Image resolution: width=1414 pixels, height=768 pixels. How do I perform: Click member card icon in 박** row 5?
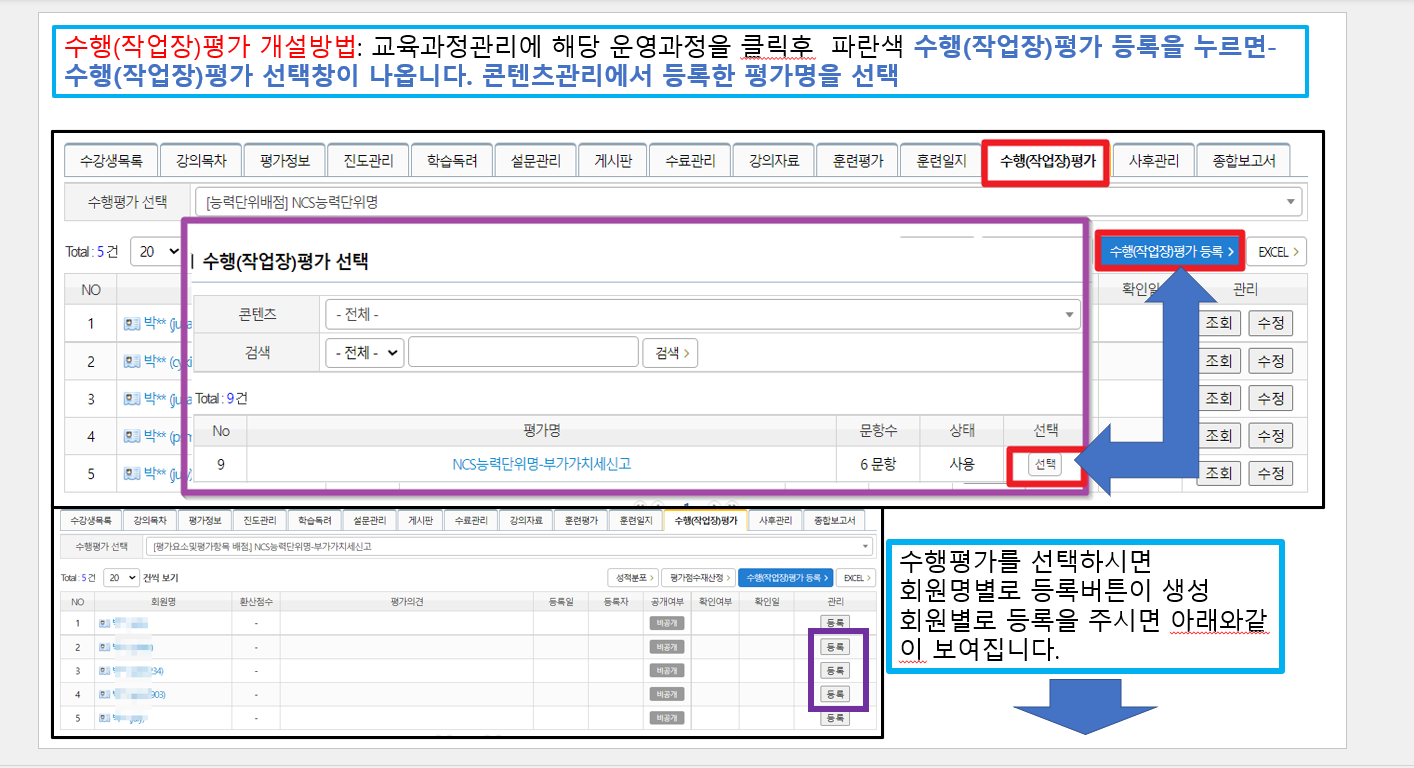[x=132, y=473]
